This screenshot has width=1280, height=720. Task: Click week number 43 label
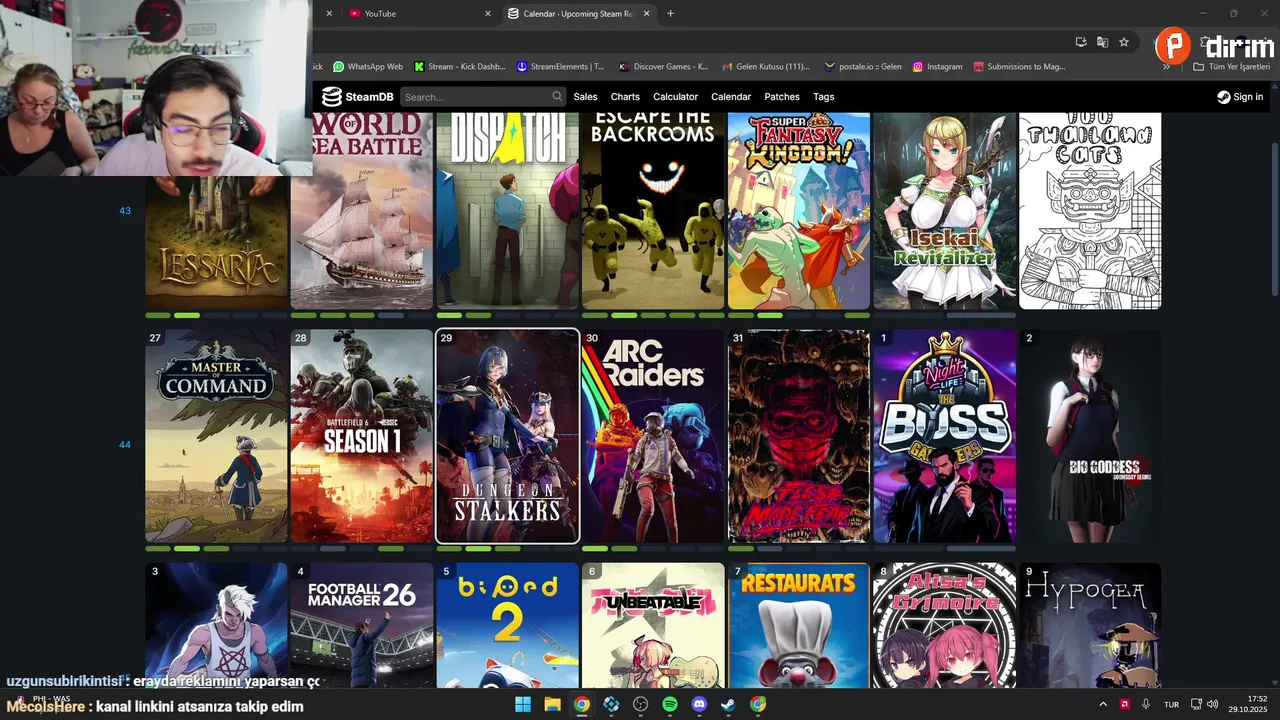click(x=125, y=211)
